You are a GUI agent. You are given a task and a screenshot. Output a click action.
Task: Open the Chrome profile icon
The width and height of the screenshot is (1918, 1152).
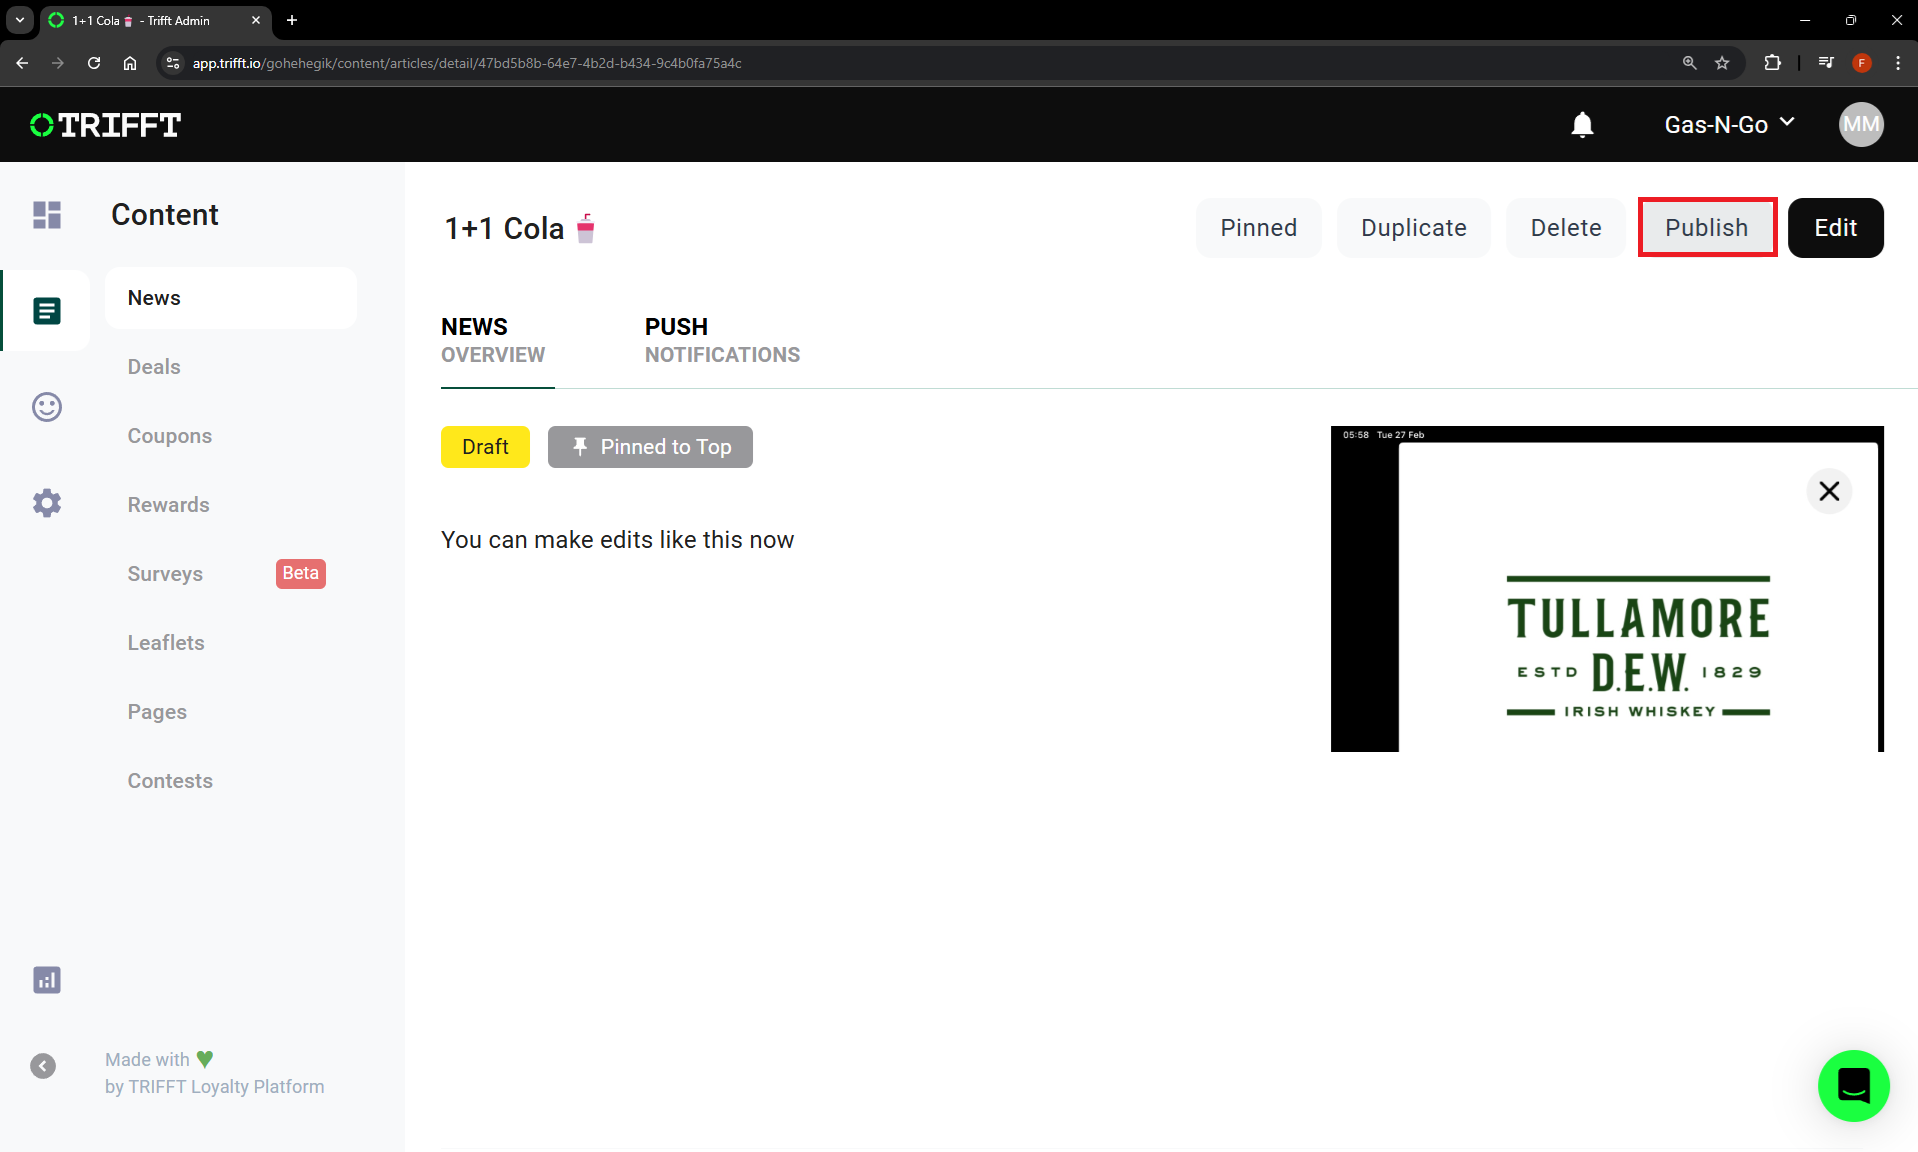tap(1862, 63)
